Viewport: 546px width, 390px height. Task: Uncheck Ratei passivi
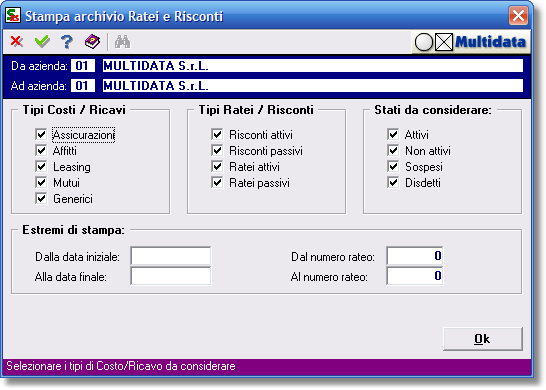point(217,182)
